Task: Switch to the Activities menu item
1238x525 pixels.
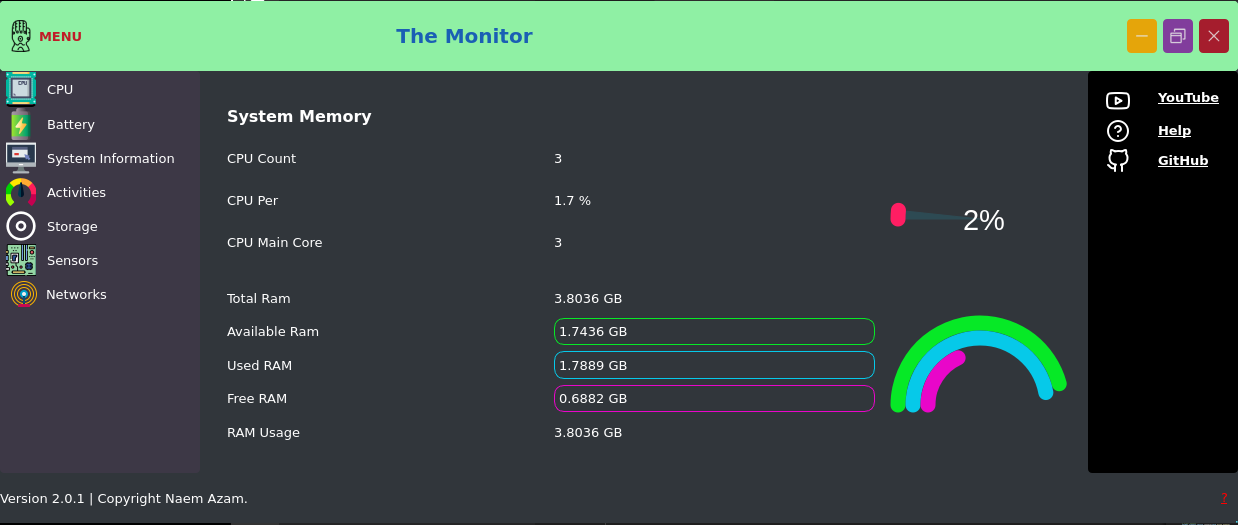Action: tap(76, 192)
